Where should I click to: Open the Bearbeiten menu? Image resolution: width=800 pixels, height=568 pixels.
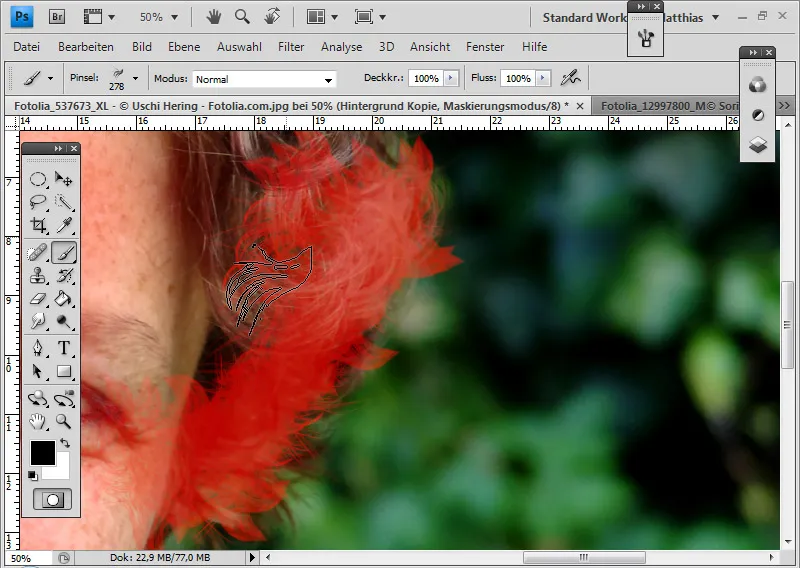[x=86, y=47]
